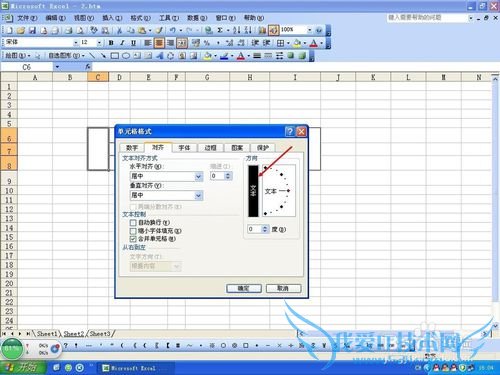Switch to the 字体 Font tab
This screenshot has width=500, height=375.
coord(184,148)
